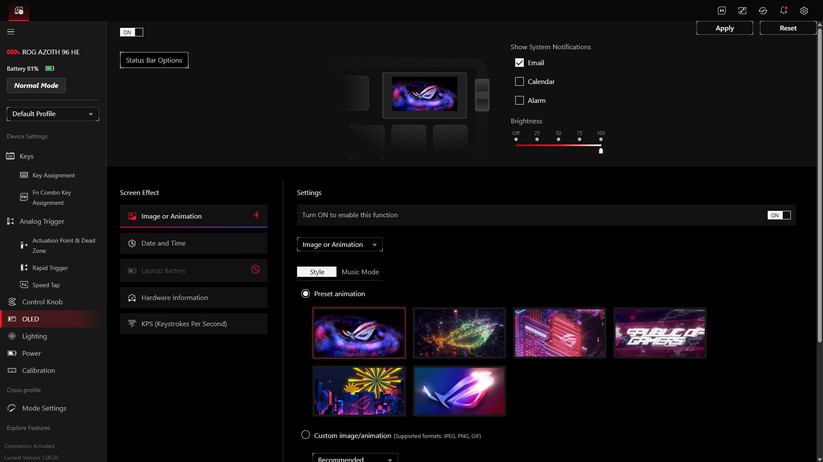Open the Default Profile dropdown
The width and height of the screenshot is (823, 462).
52,114
